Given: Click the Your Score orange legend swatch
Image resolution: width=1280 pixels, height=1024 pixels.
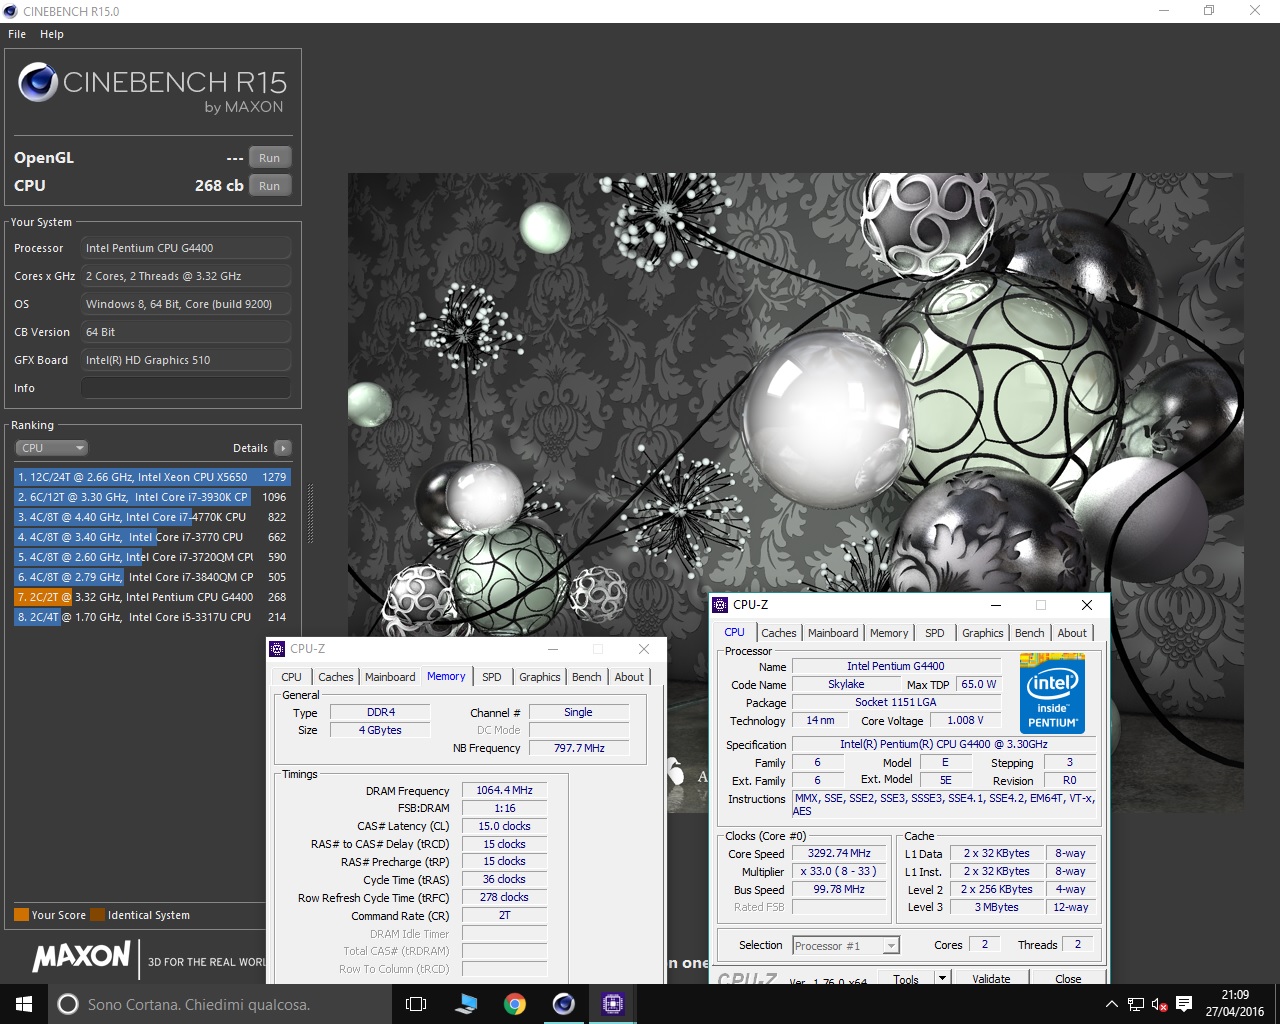Looking at the screenshot, I should 21,915.
